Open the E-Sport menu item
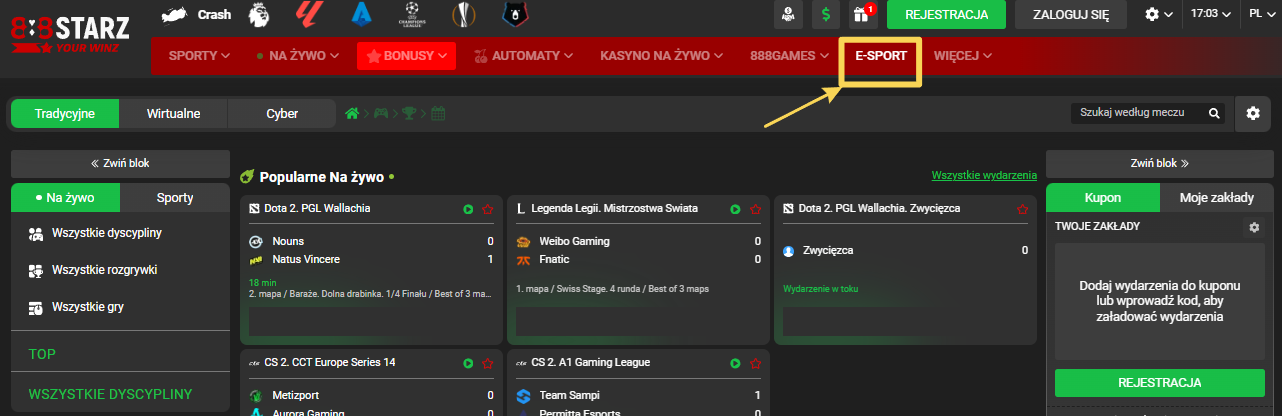The width and height of the screenshot is (1282, 416). coord(880,56)
